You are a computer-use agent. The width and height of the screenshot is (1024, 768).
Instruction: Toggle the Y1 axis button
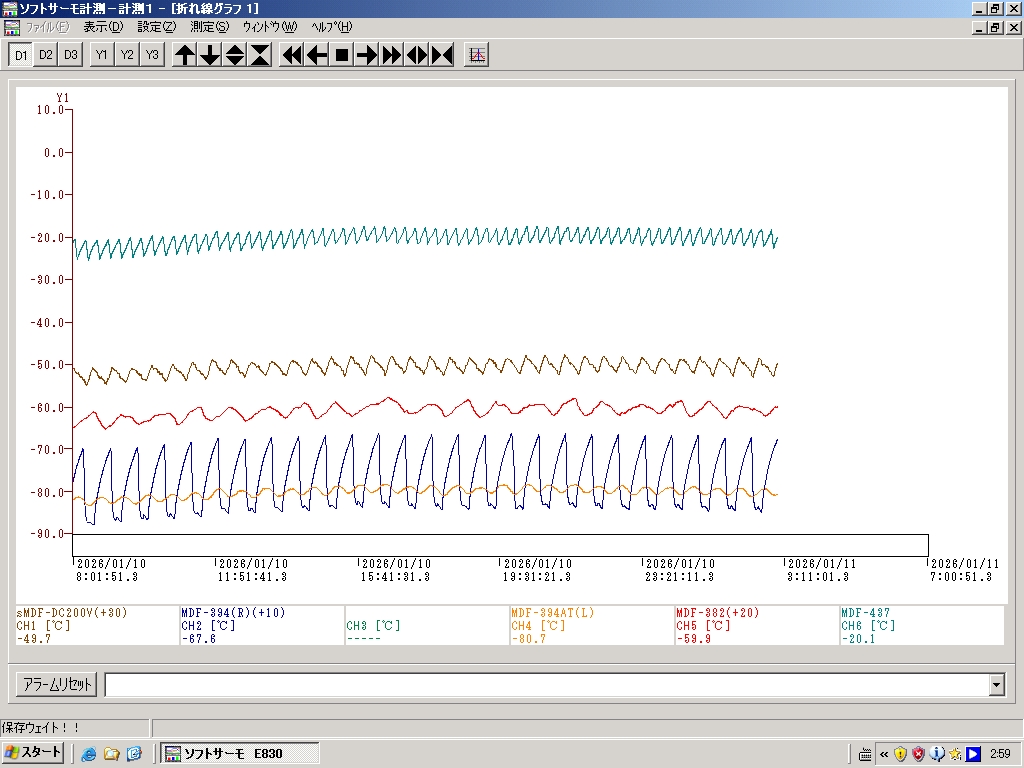pyautogui.click(x=102, y=55)
